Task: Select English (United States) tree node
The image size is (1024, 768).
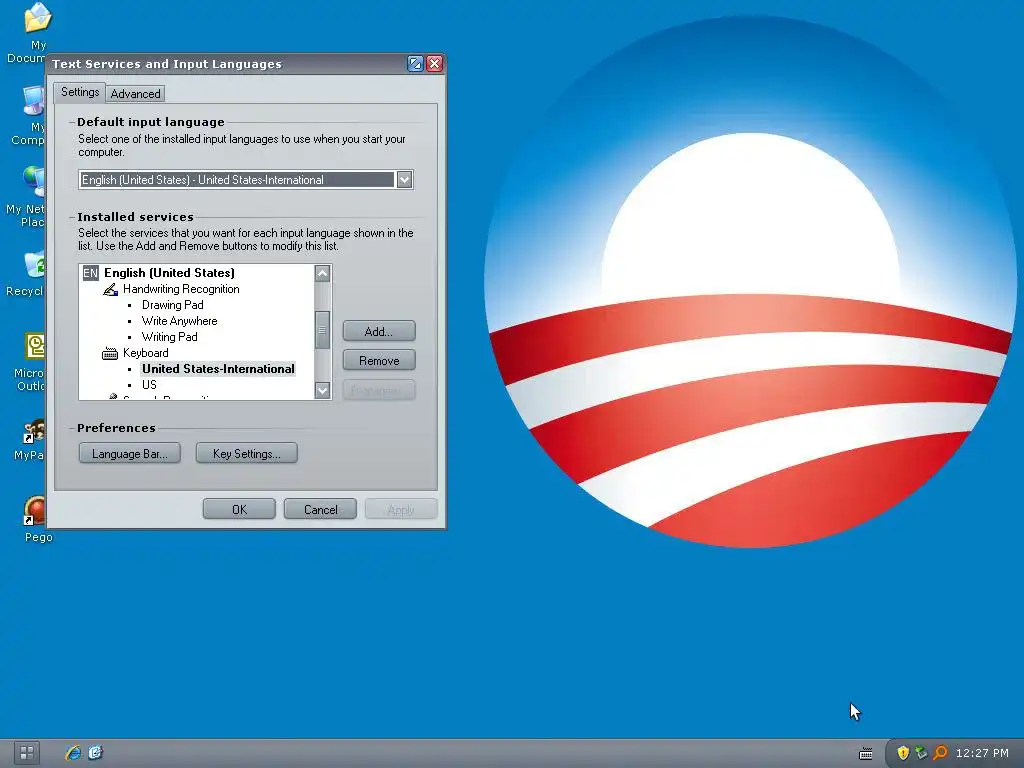Action: (x=169, y=273)
